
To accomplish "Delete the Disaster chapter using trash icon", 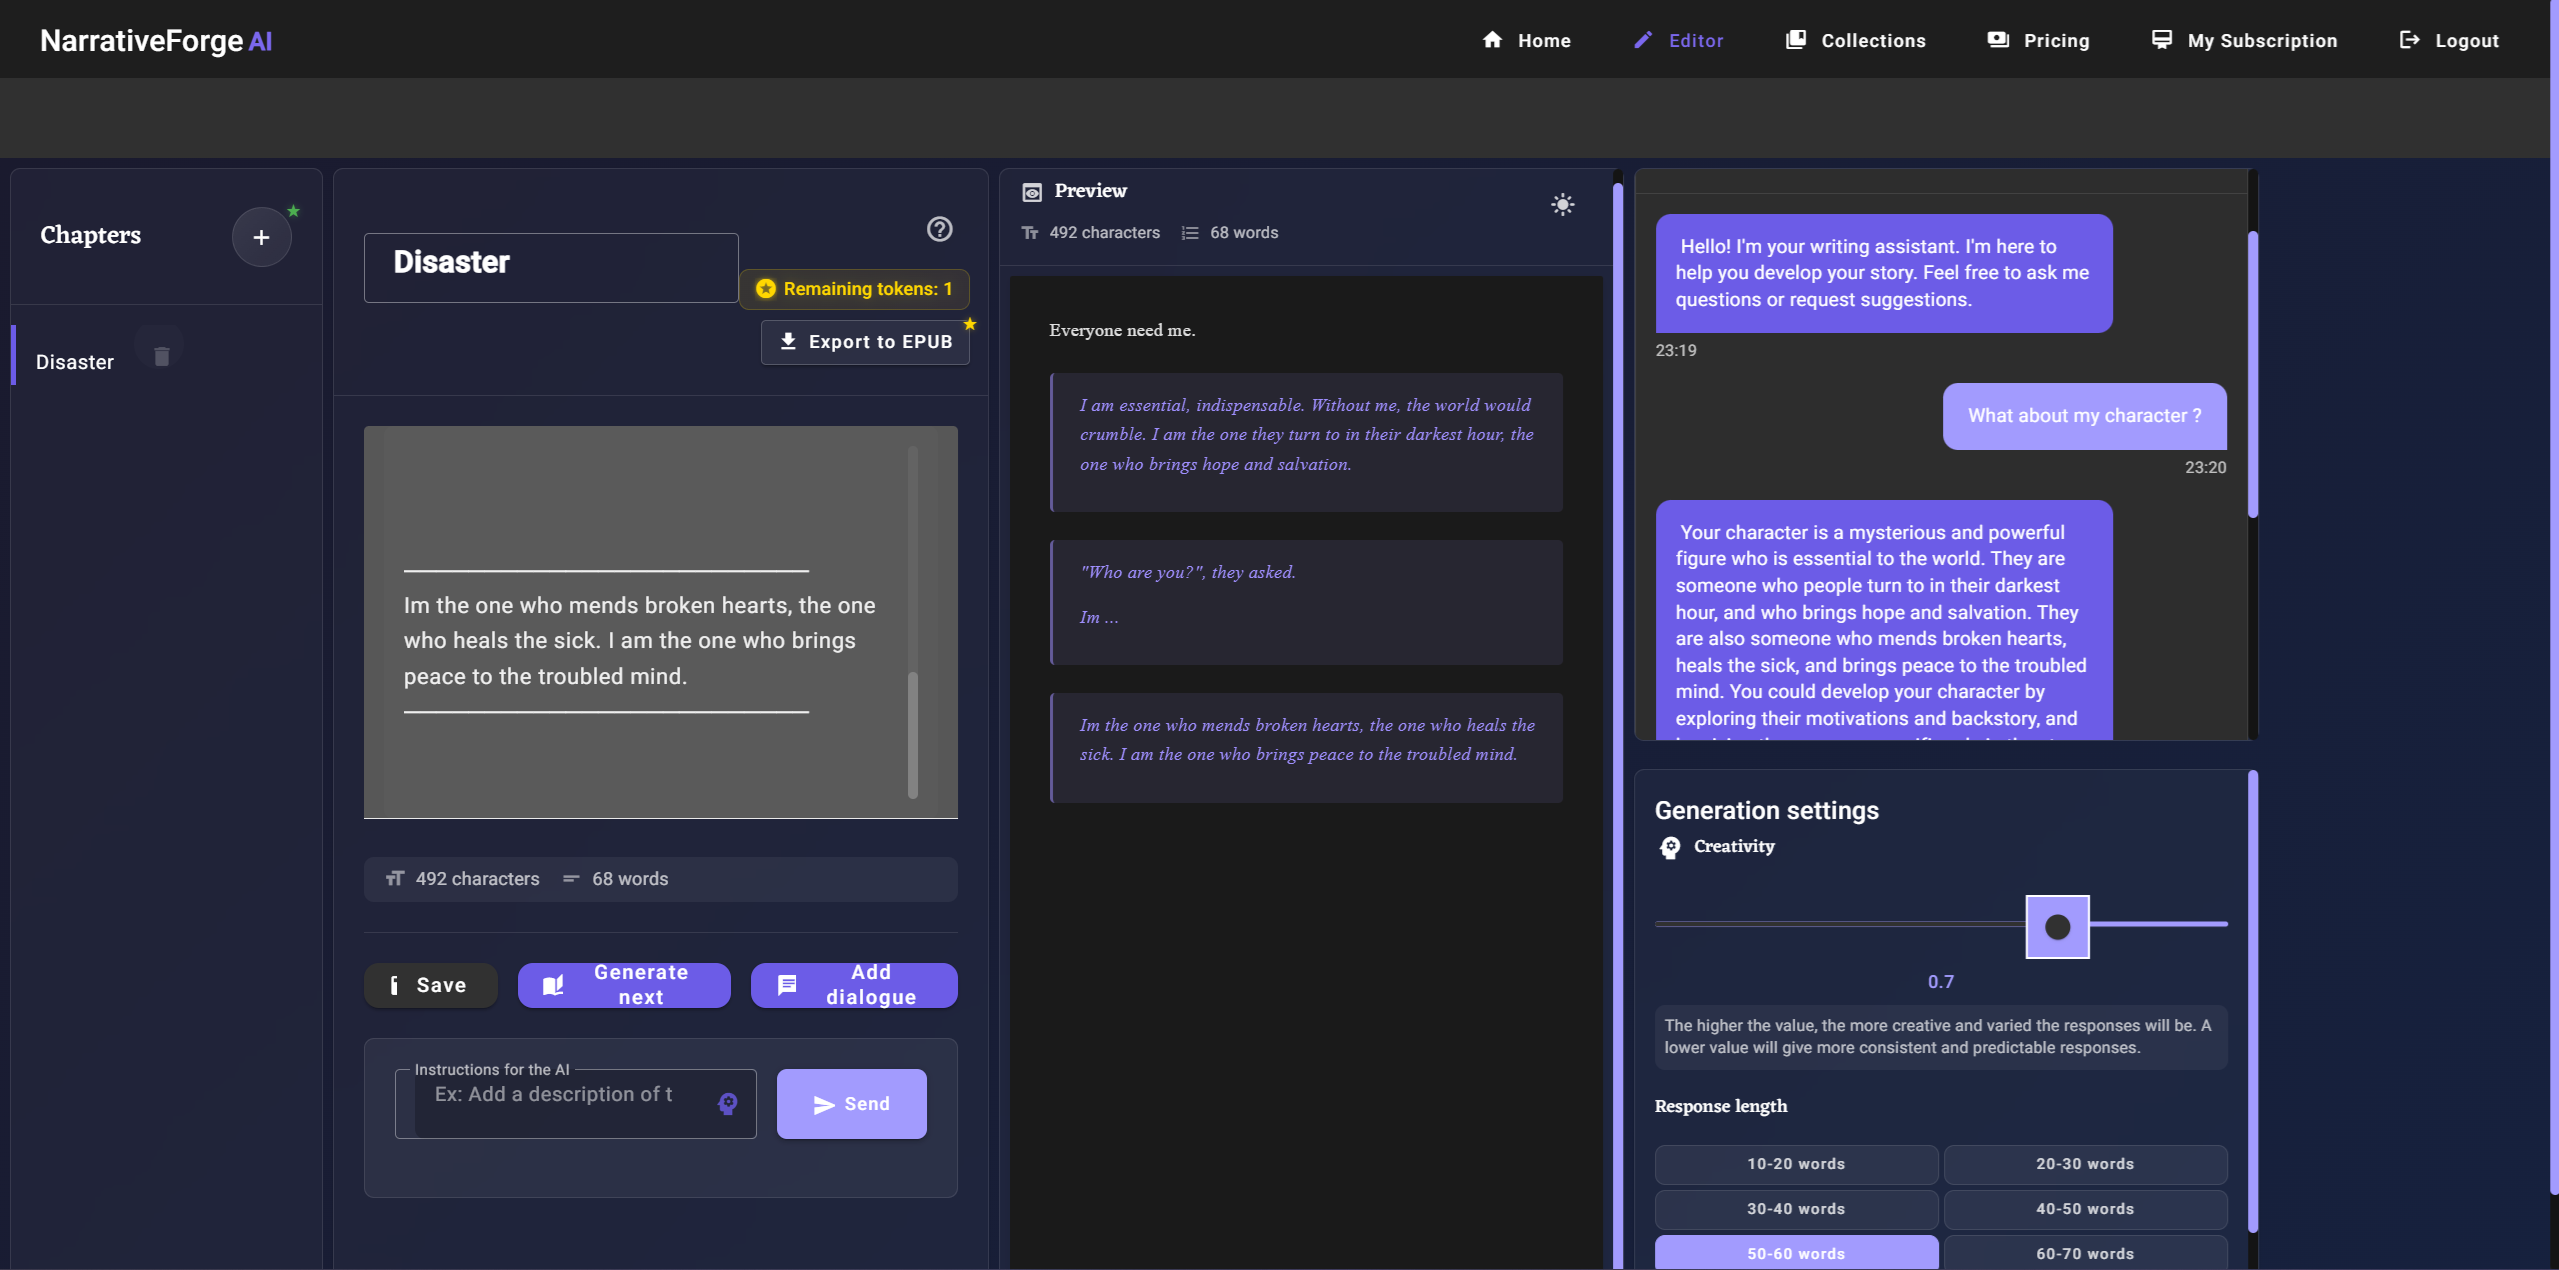I will click(162, 356).
